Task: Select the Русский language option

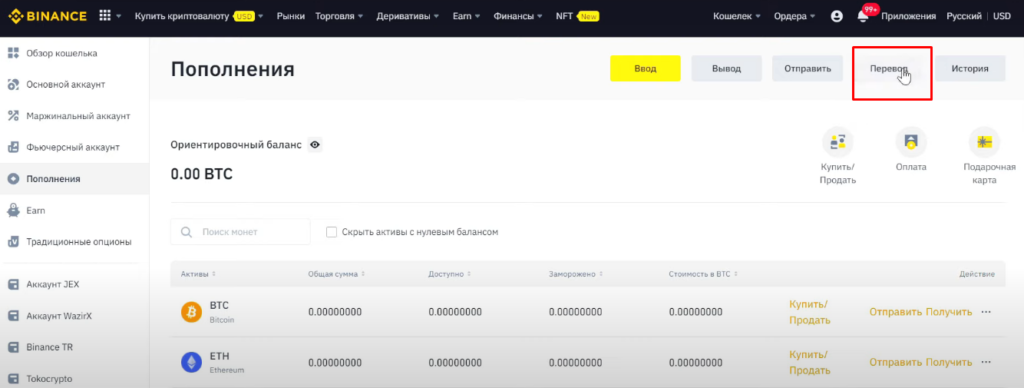Action: tap(964, 16)
